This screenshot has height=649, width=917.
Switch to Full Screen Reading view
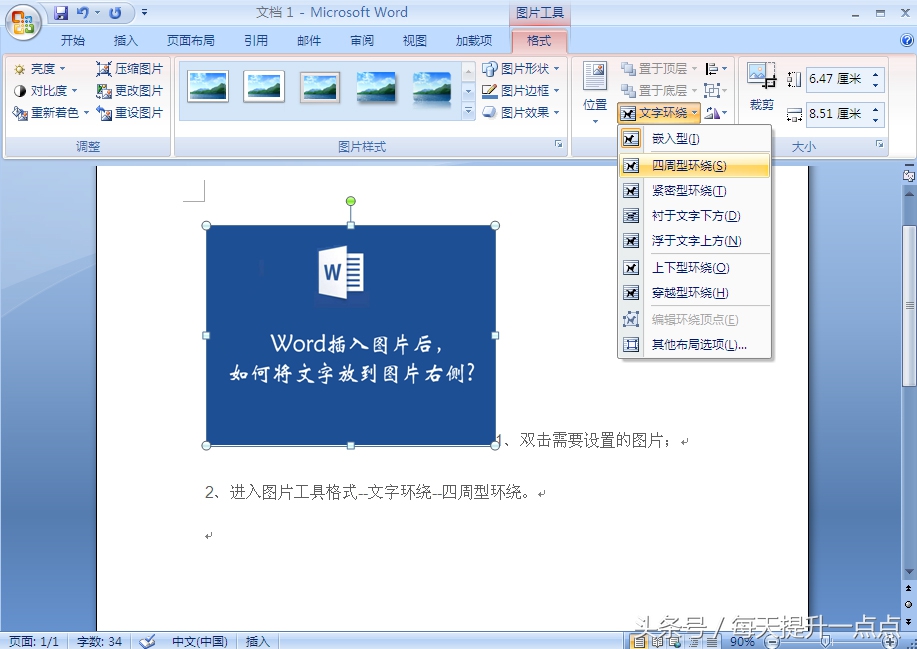click(x=659, y=641)
